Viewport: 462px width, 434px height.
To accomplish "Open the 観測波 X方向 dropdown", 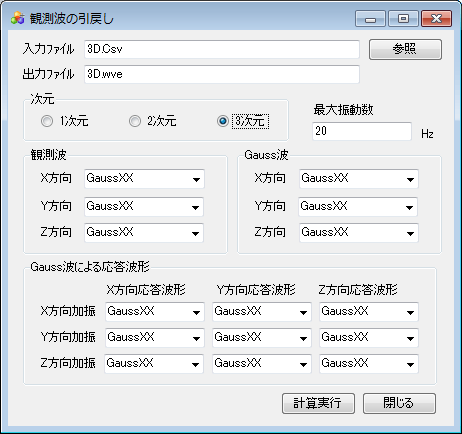I will [144, 179].
